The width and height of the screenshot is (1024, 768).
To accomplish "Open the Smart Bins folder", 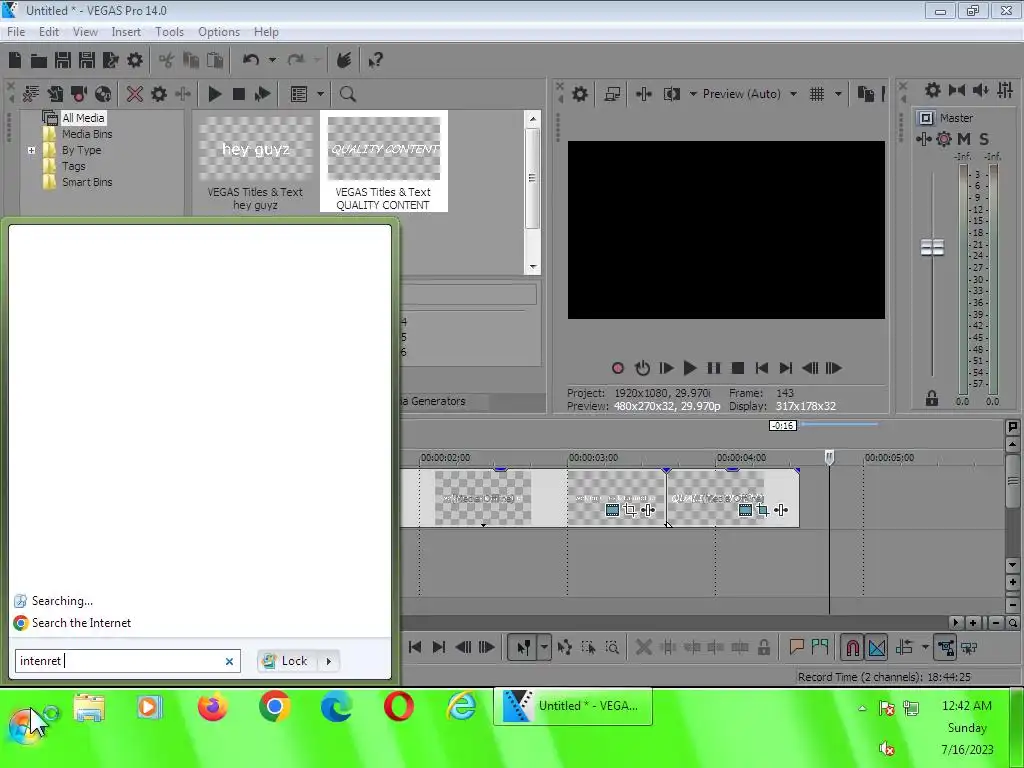I will [87, 182].
